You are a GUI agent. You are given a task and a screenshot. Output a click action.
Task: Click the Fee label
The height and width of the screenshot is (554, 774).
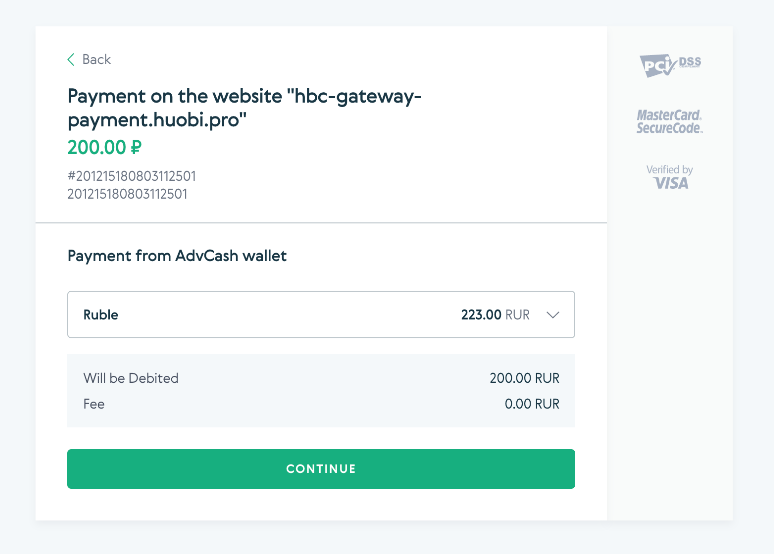(x=94, y=404)
